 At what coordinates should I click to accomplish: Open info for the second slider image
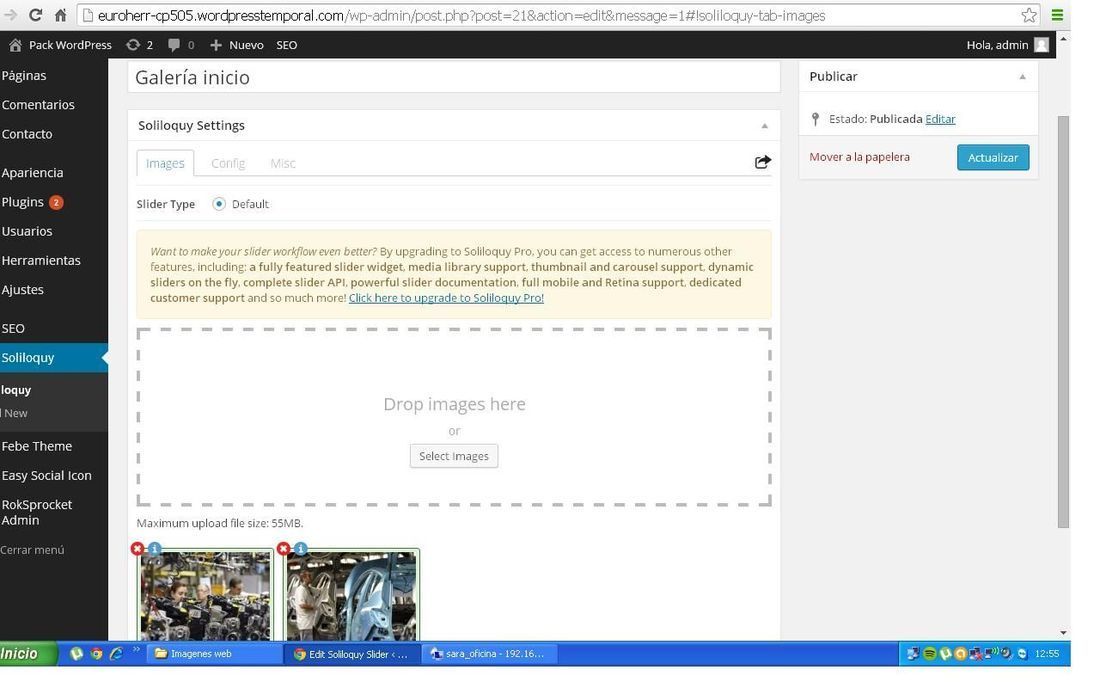300,548
